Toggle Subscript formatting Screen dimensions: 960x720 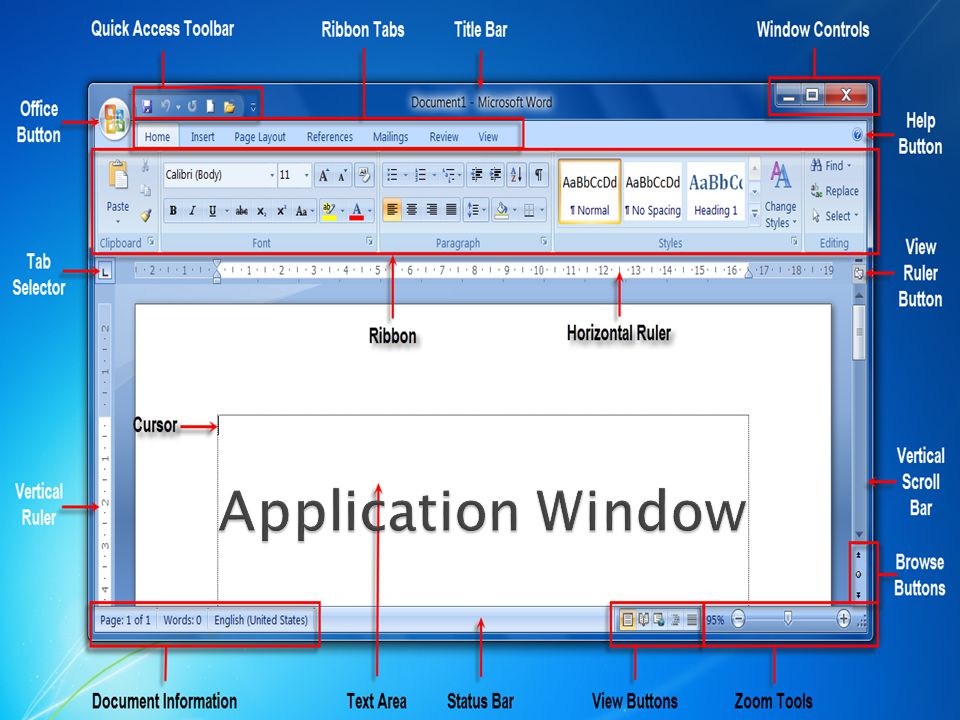pyautogui.click(x=261, y=211)
